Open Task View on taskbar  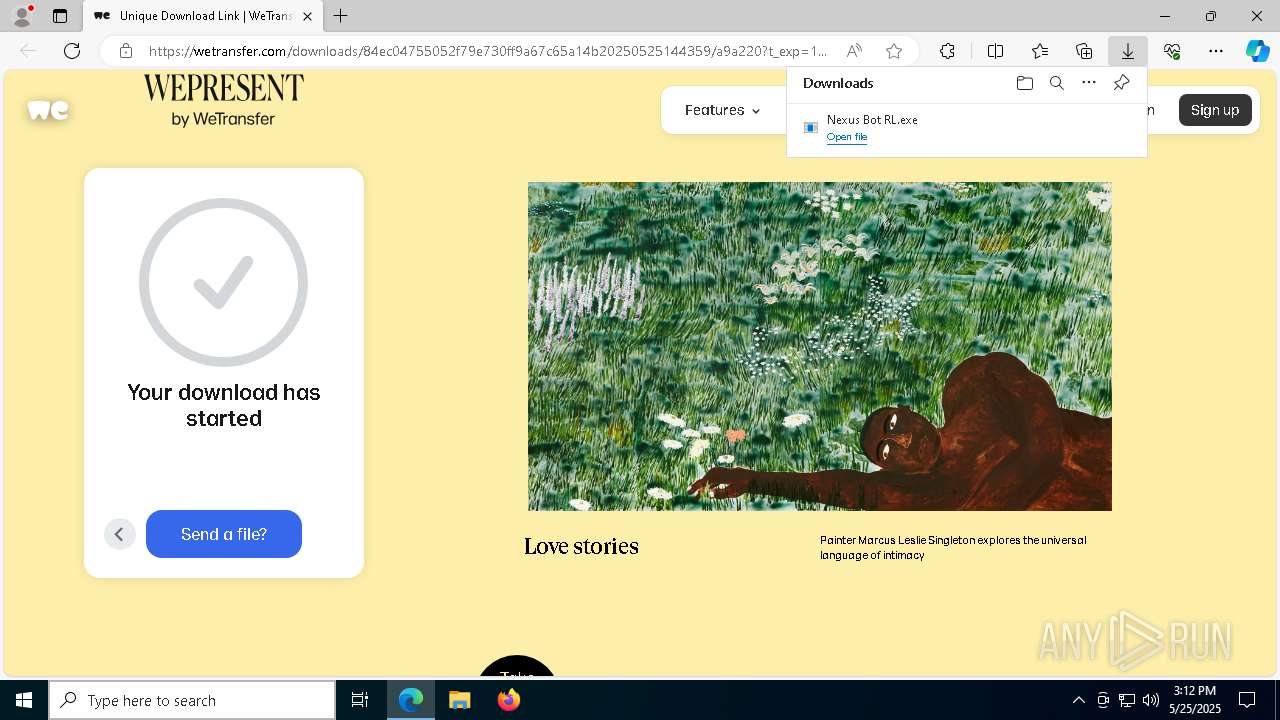360,700
